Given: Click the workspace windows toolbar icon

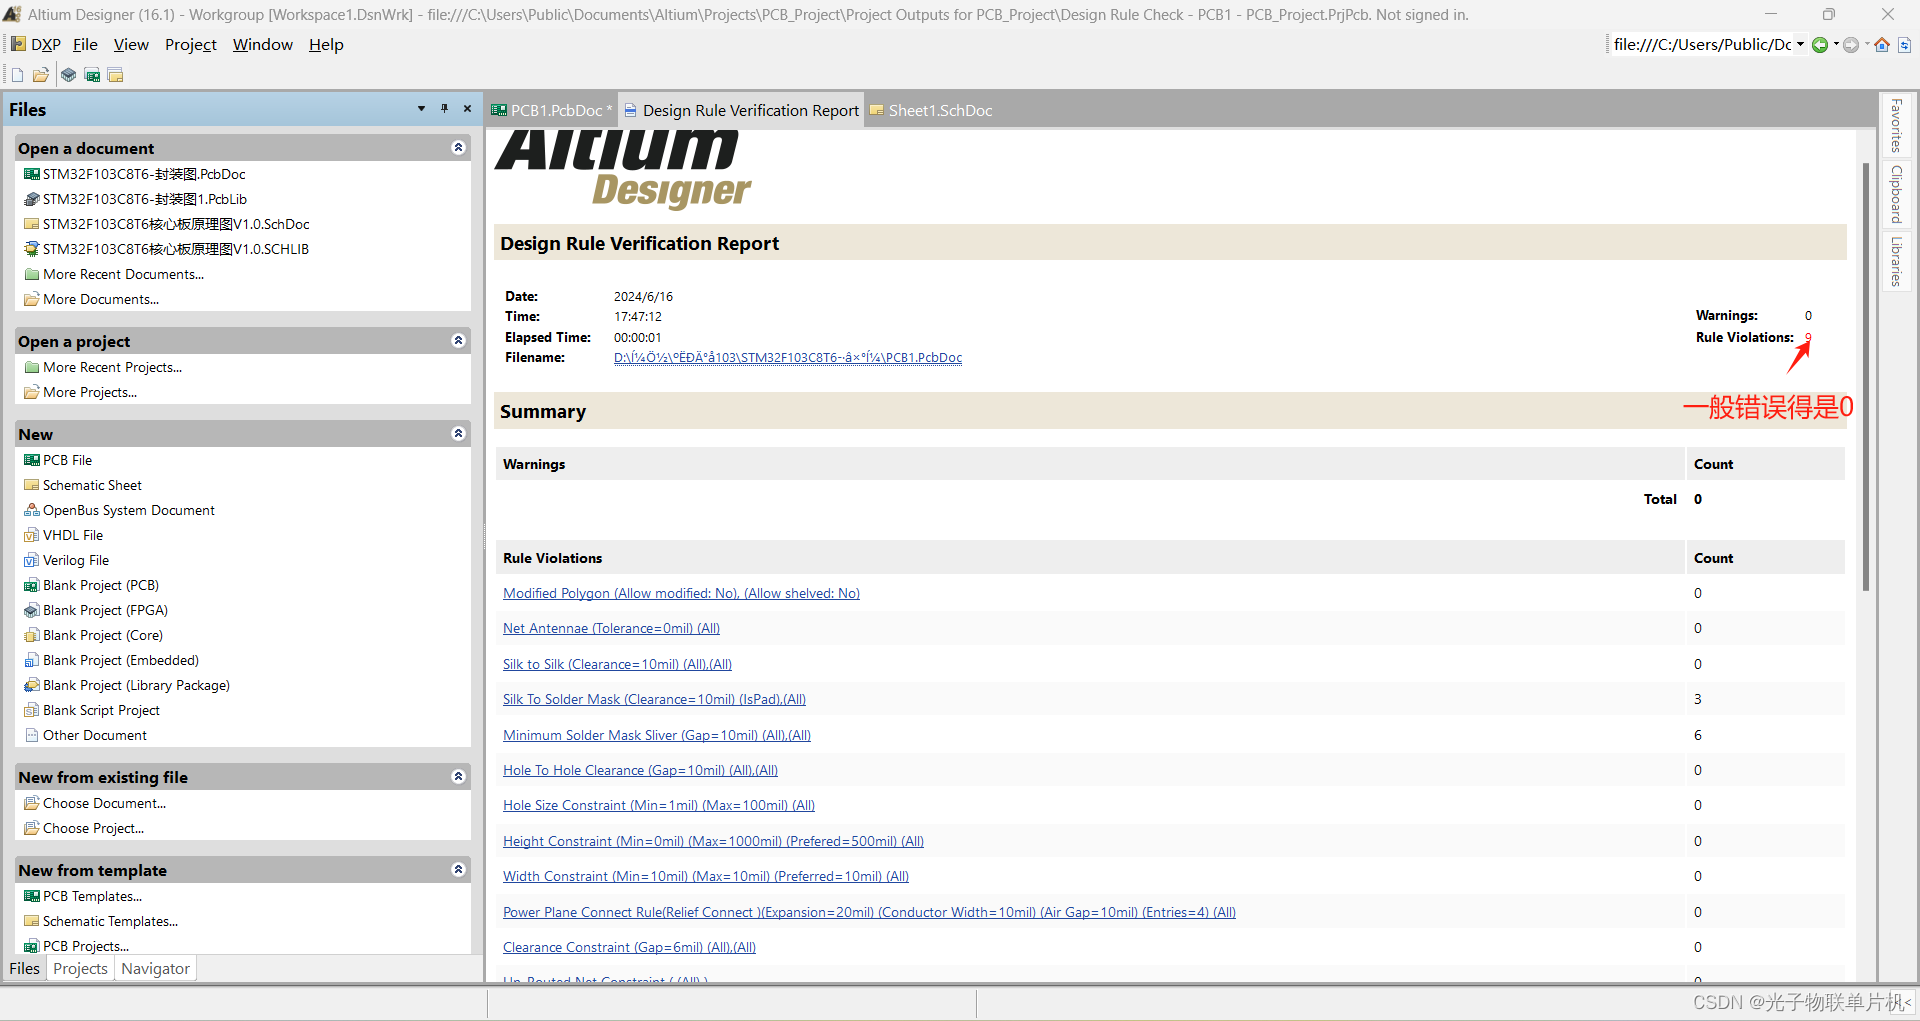Looking at the screenshot, I should [116, 75].
